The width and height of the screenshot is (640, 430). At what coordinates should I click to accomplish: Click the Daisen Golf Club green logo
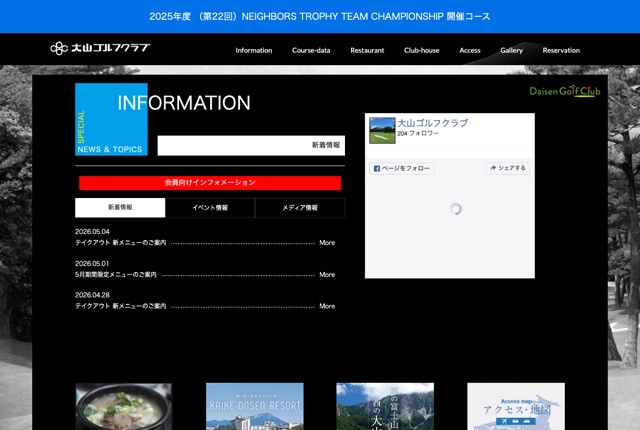coord(565,91)
